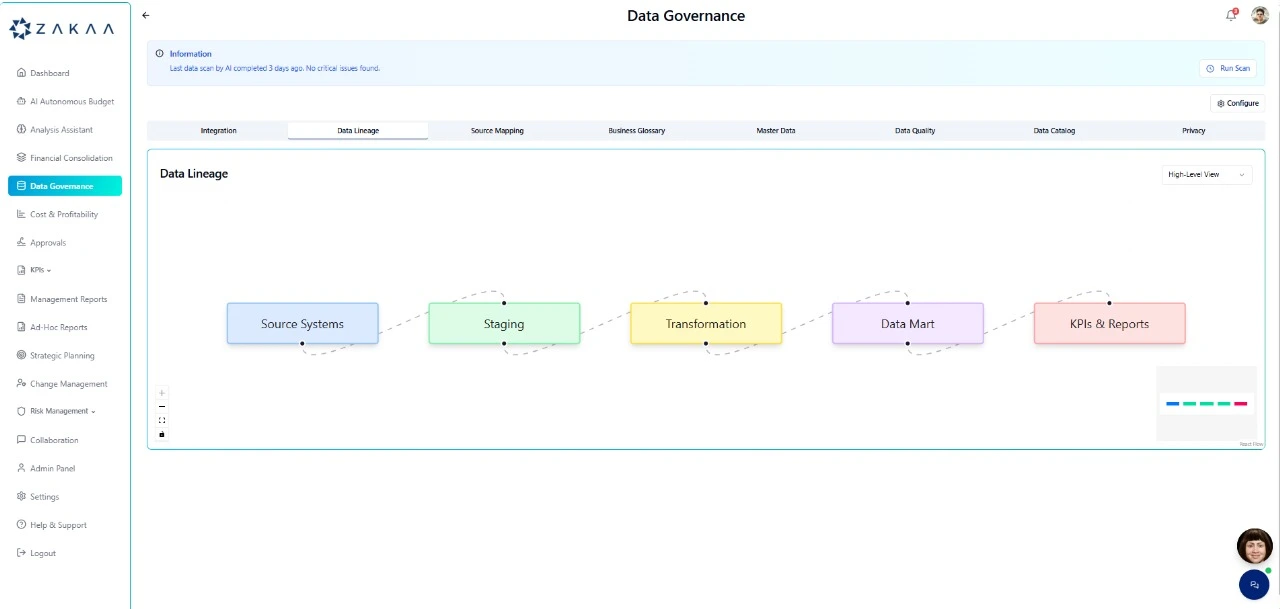
Task: Click the Configure button
Action: coord(1237,103)
